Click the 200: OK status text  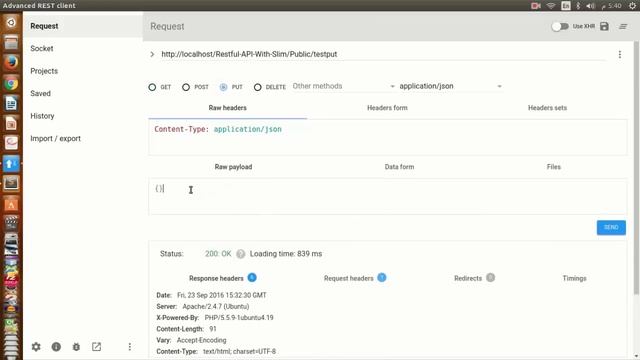tap(218, 254)
